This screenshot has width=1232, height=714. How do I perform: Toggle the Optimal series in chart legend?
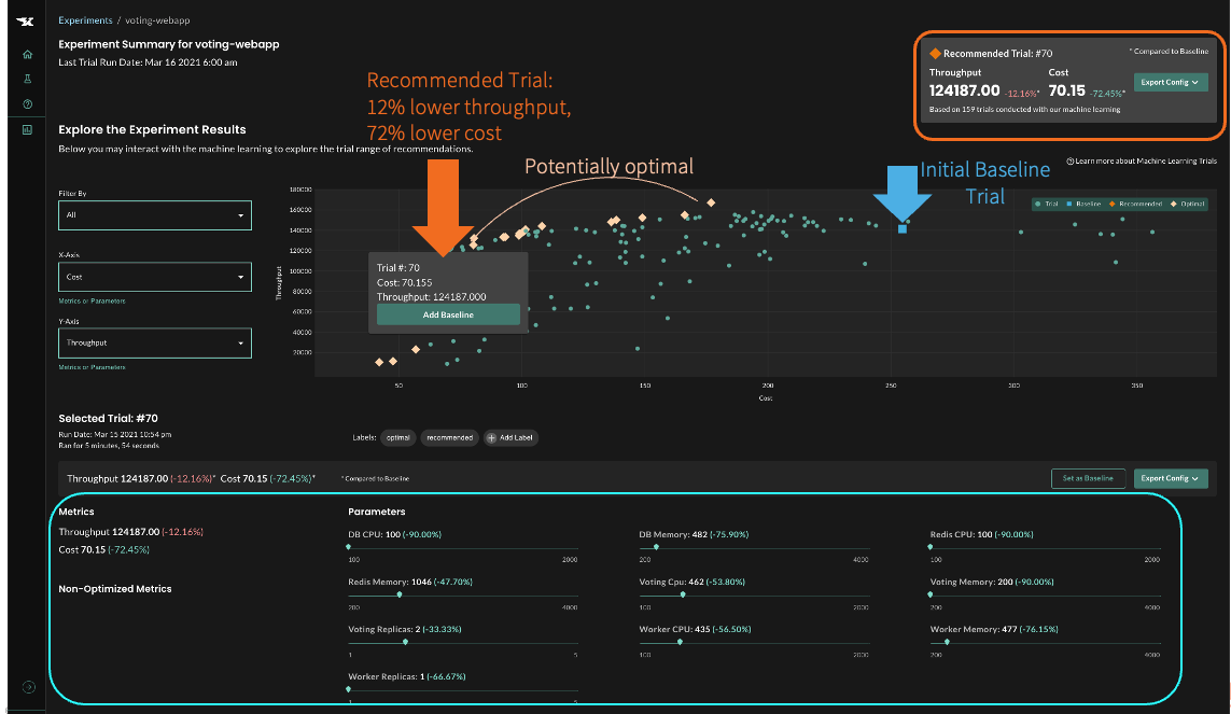(1174, 204)
